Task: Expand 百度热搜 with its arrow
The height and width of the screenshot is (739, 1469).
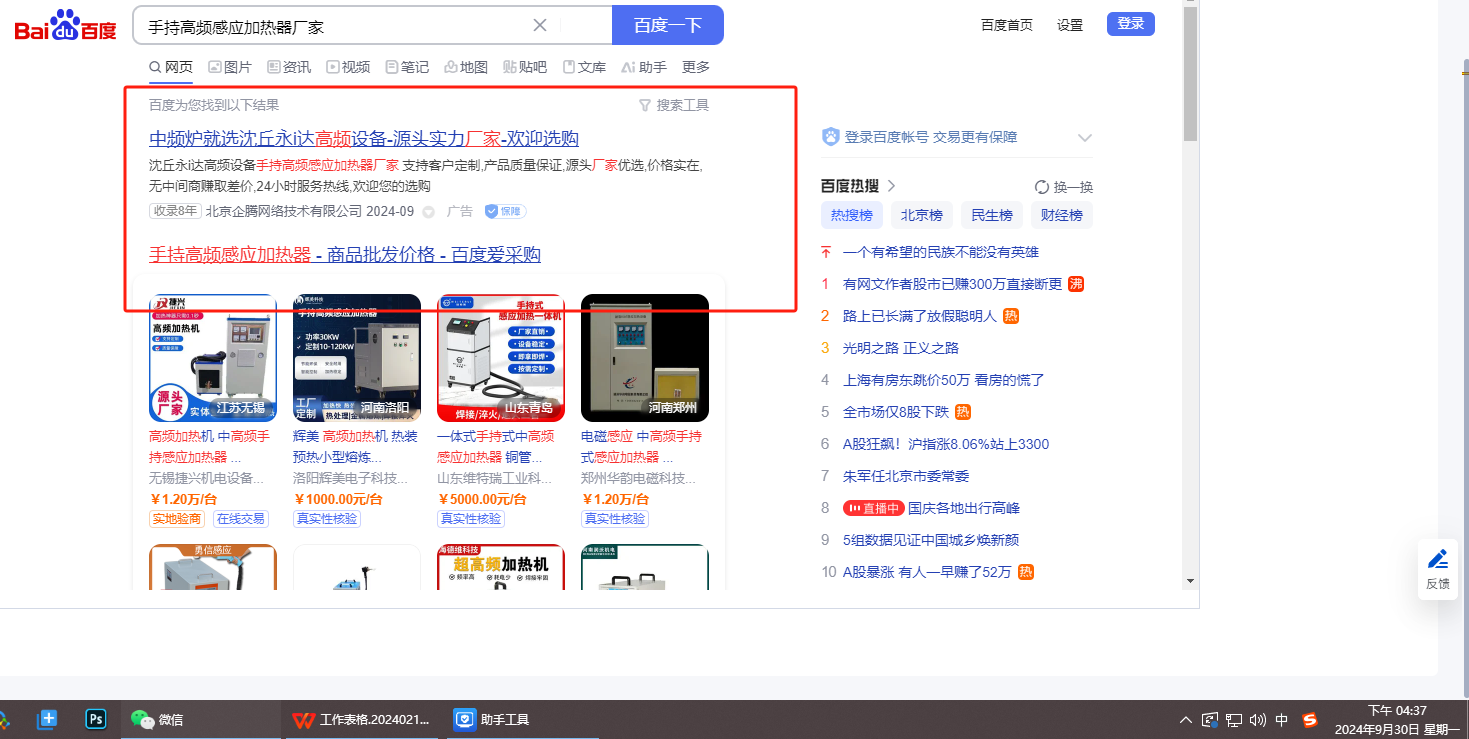Action: click(x=891, y=186)
